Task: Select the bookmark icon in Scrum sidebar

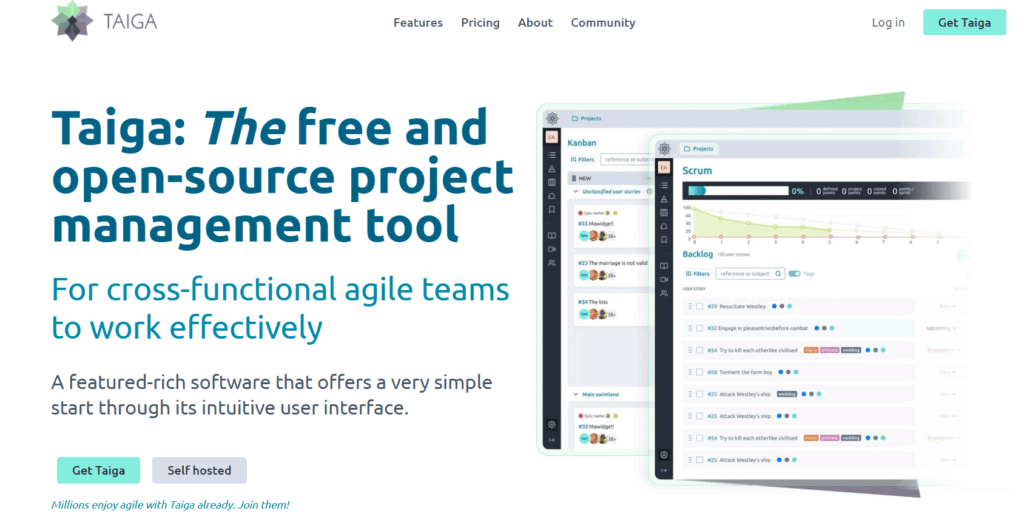Action: click(x=663, y=240)
